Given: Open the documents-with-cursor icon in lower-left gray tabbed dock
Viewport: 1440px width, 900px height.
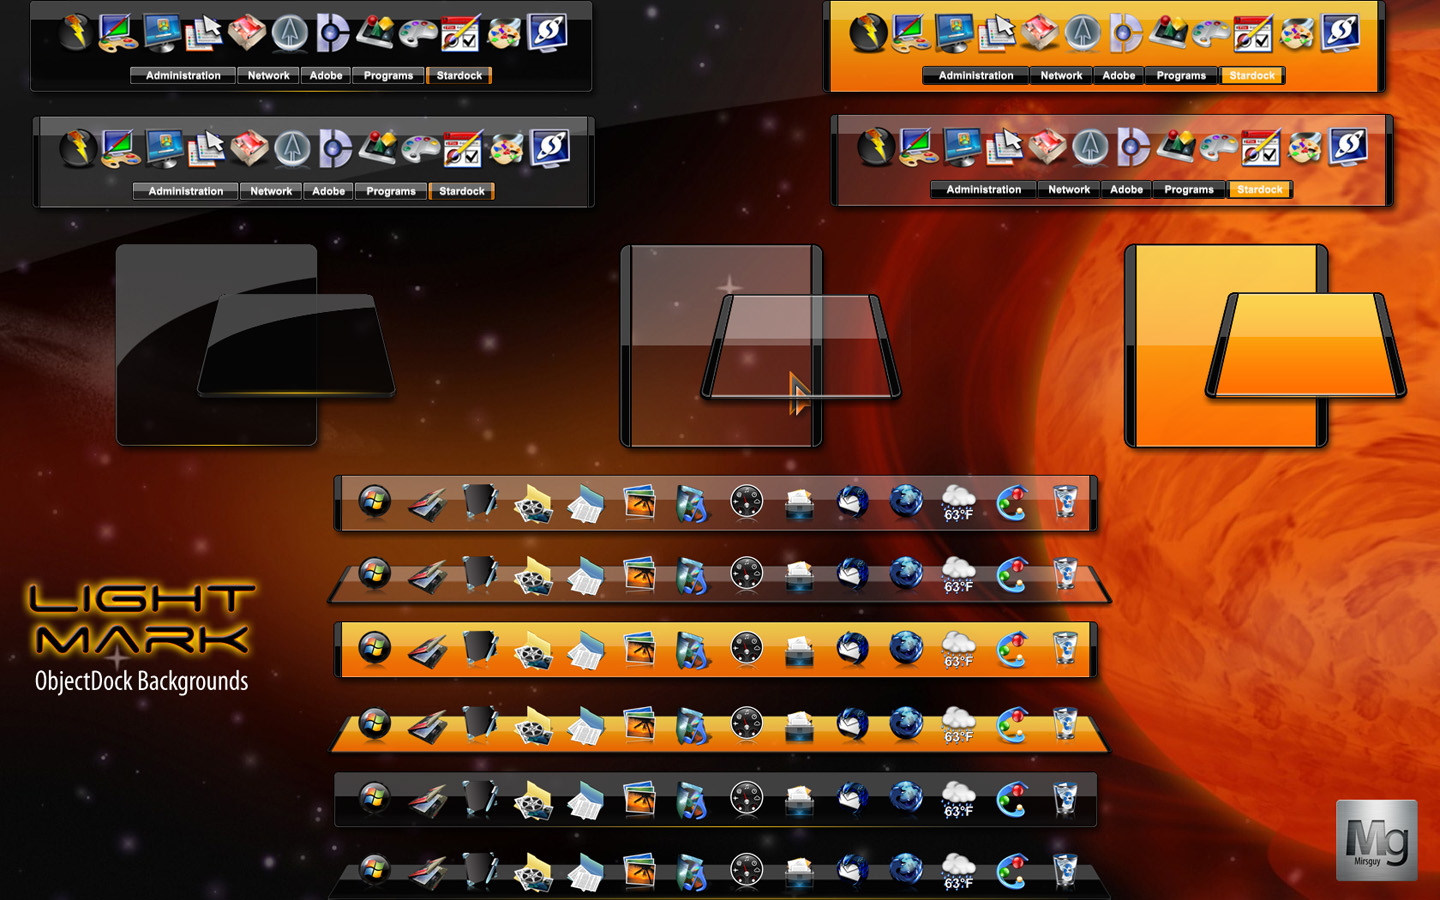Looking at the screenshot, I should 206,148.
